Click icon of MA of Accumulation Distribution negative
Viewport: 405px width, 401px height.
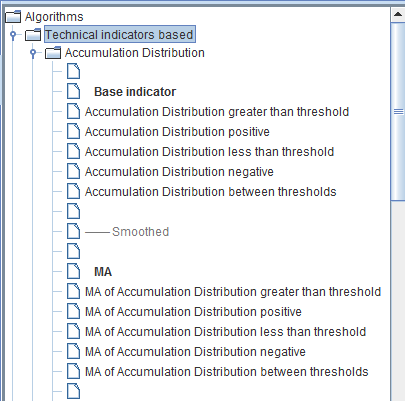pos(73,351)
